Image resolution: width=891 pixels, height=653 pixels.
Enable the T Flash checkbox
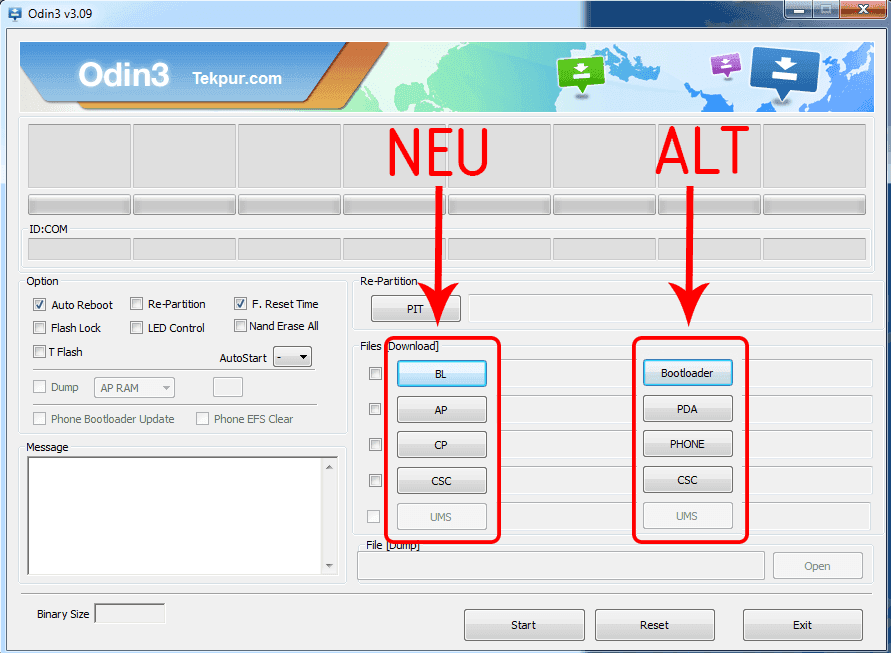[39, 352]
